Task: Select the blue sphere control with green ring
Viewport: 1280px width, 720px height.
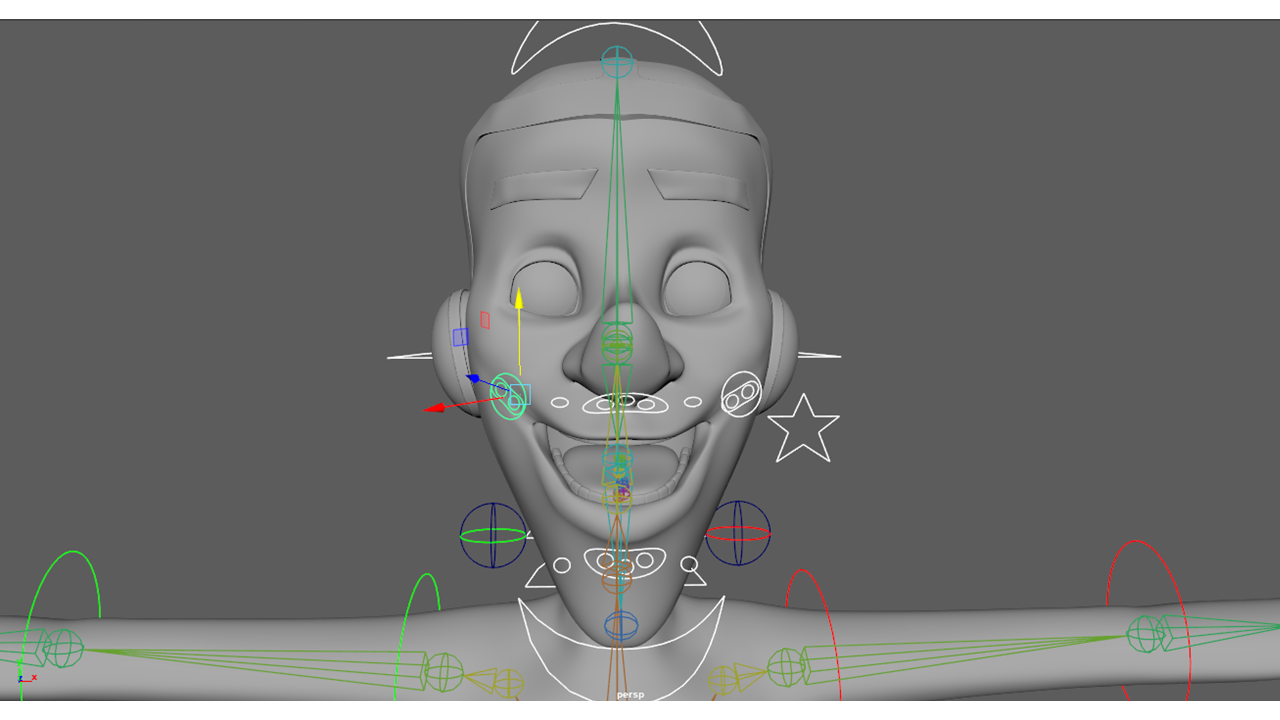Action: (493, 535)
